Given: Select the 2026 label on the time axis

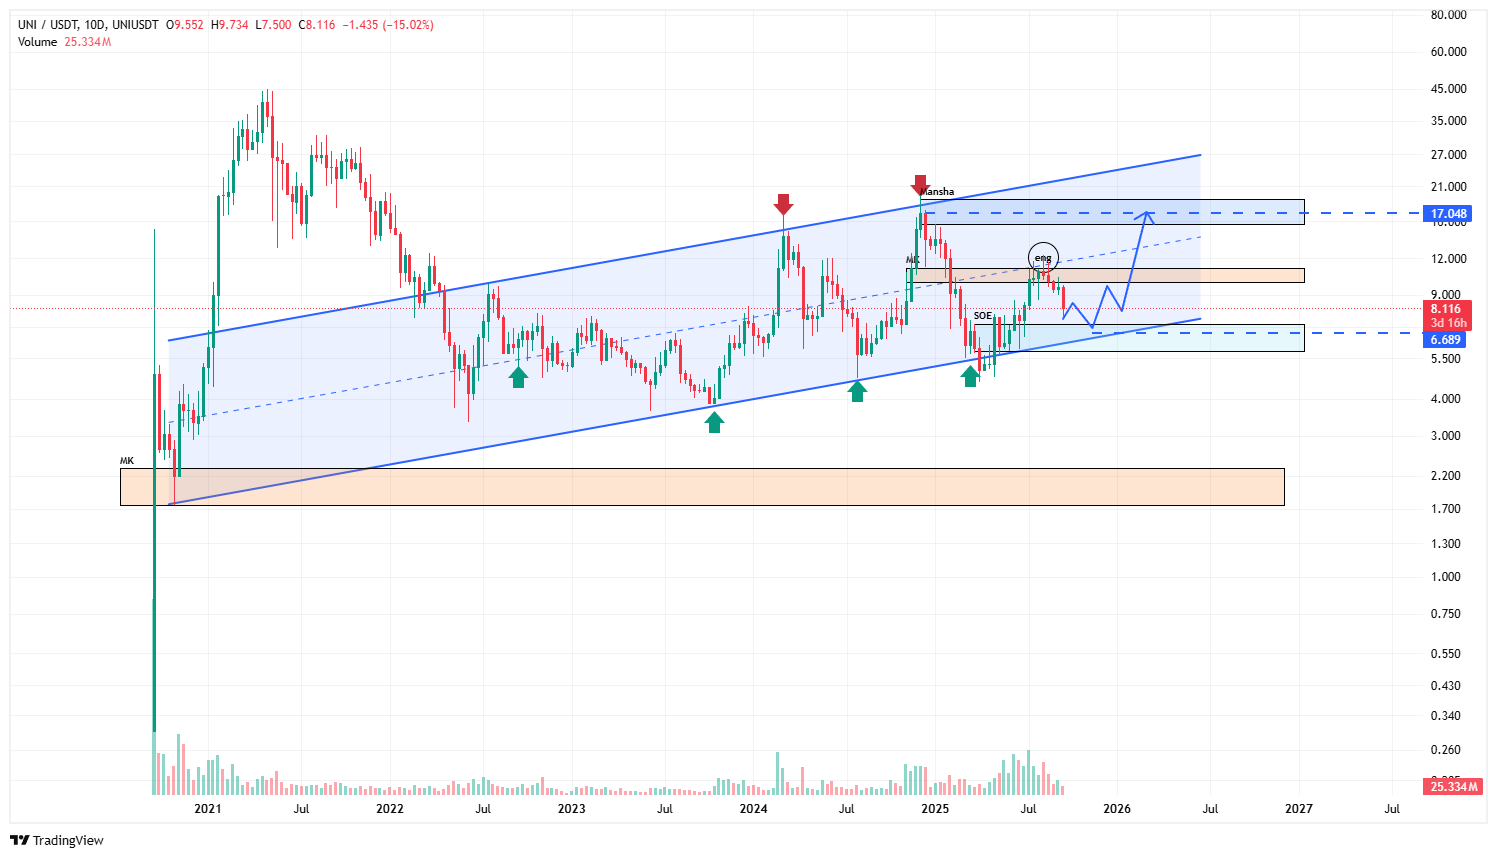Looking at the screenshot, I should (1117, 808).
